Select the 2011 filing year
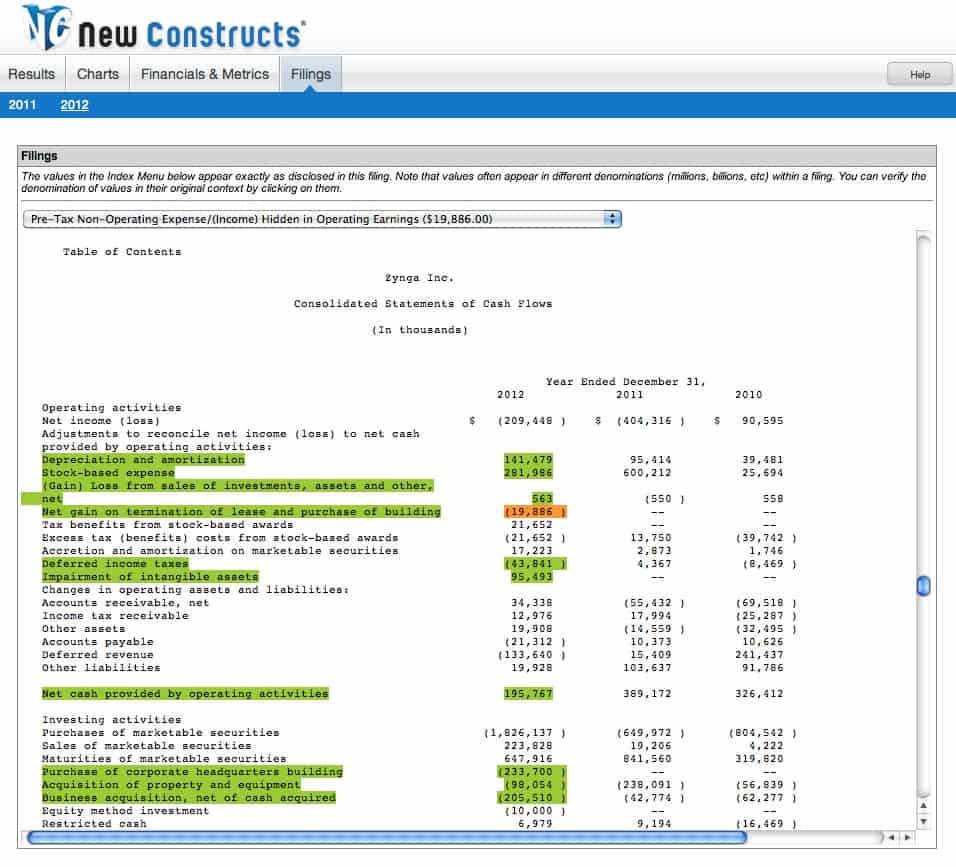The width and height of the screenshot is (956, 867). click(x=22, y=105)
